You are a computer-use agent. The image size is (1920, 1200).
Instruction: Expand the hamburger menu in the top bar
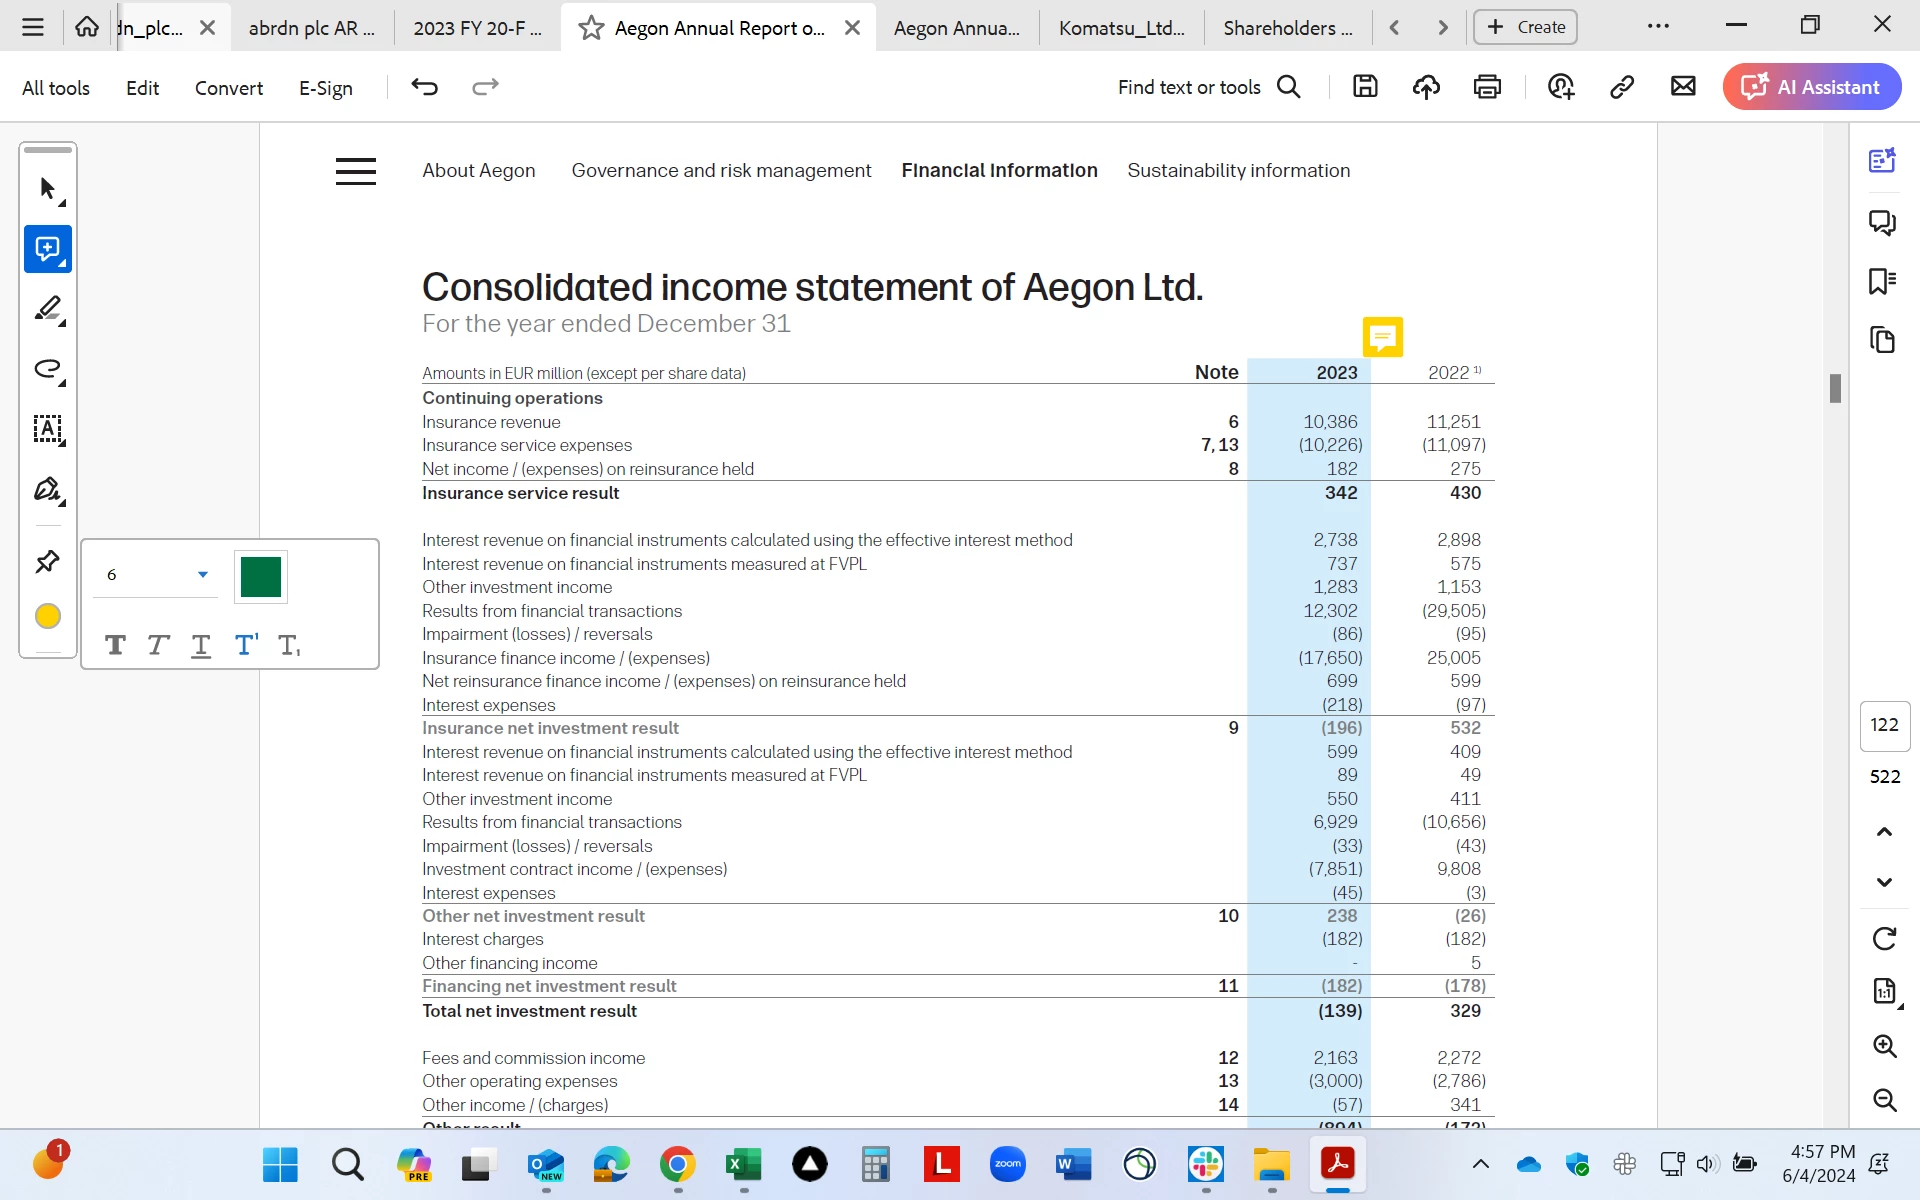pyautogui.click(x=32, y=27)
